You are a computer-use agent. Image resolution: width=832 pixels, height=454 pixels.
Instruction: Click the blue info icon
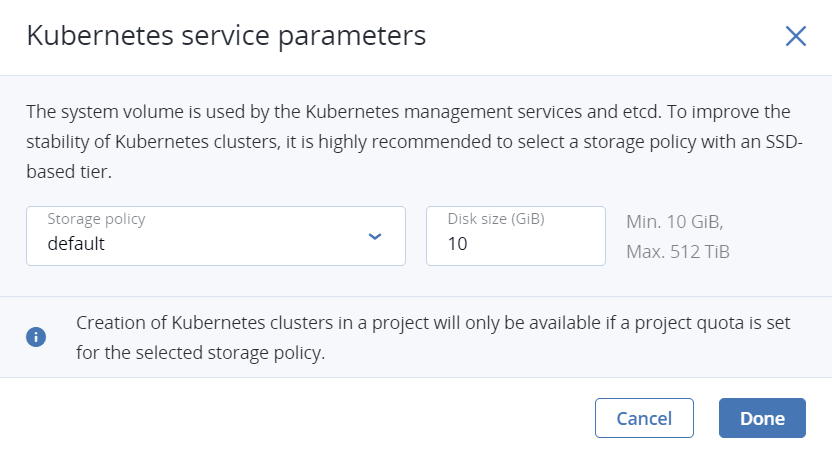36,337
